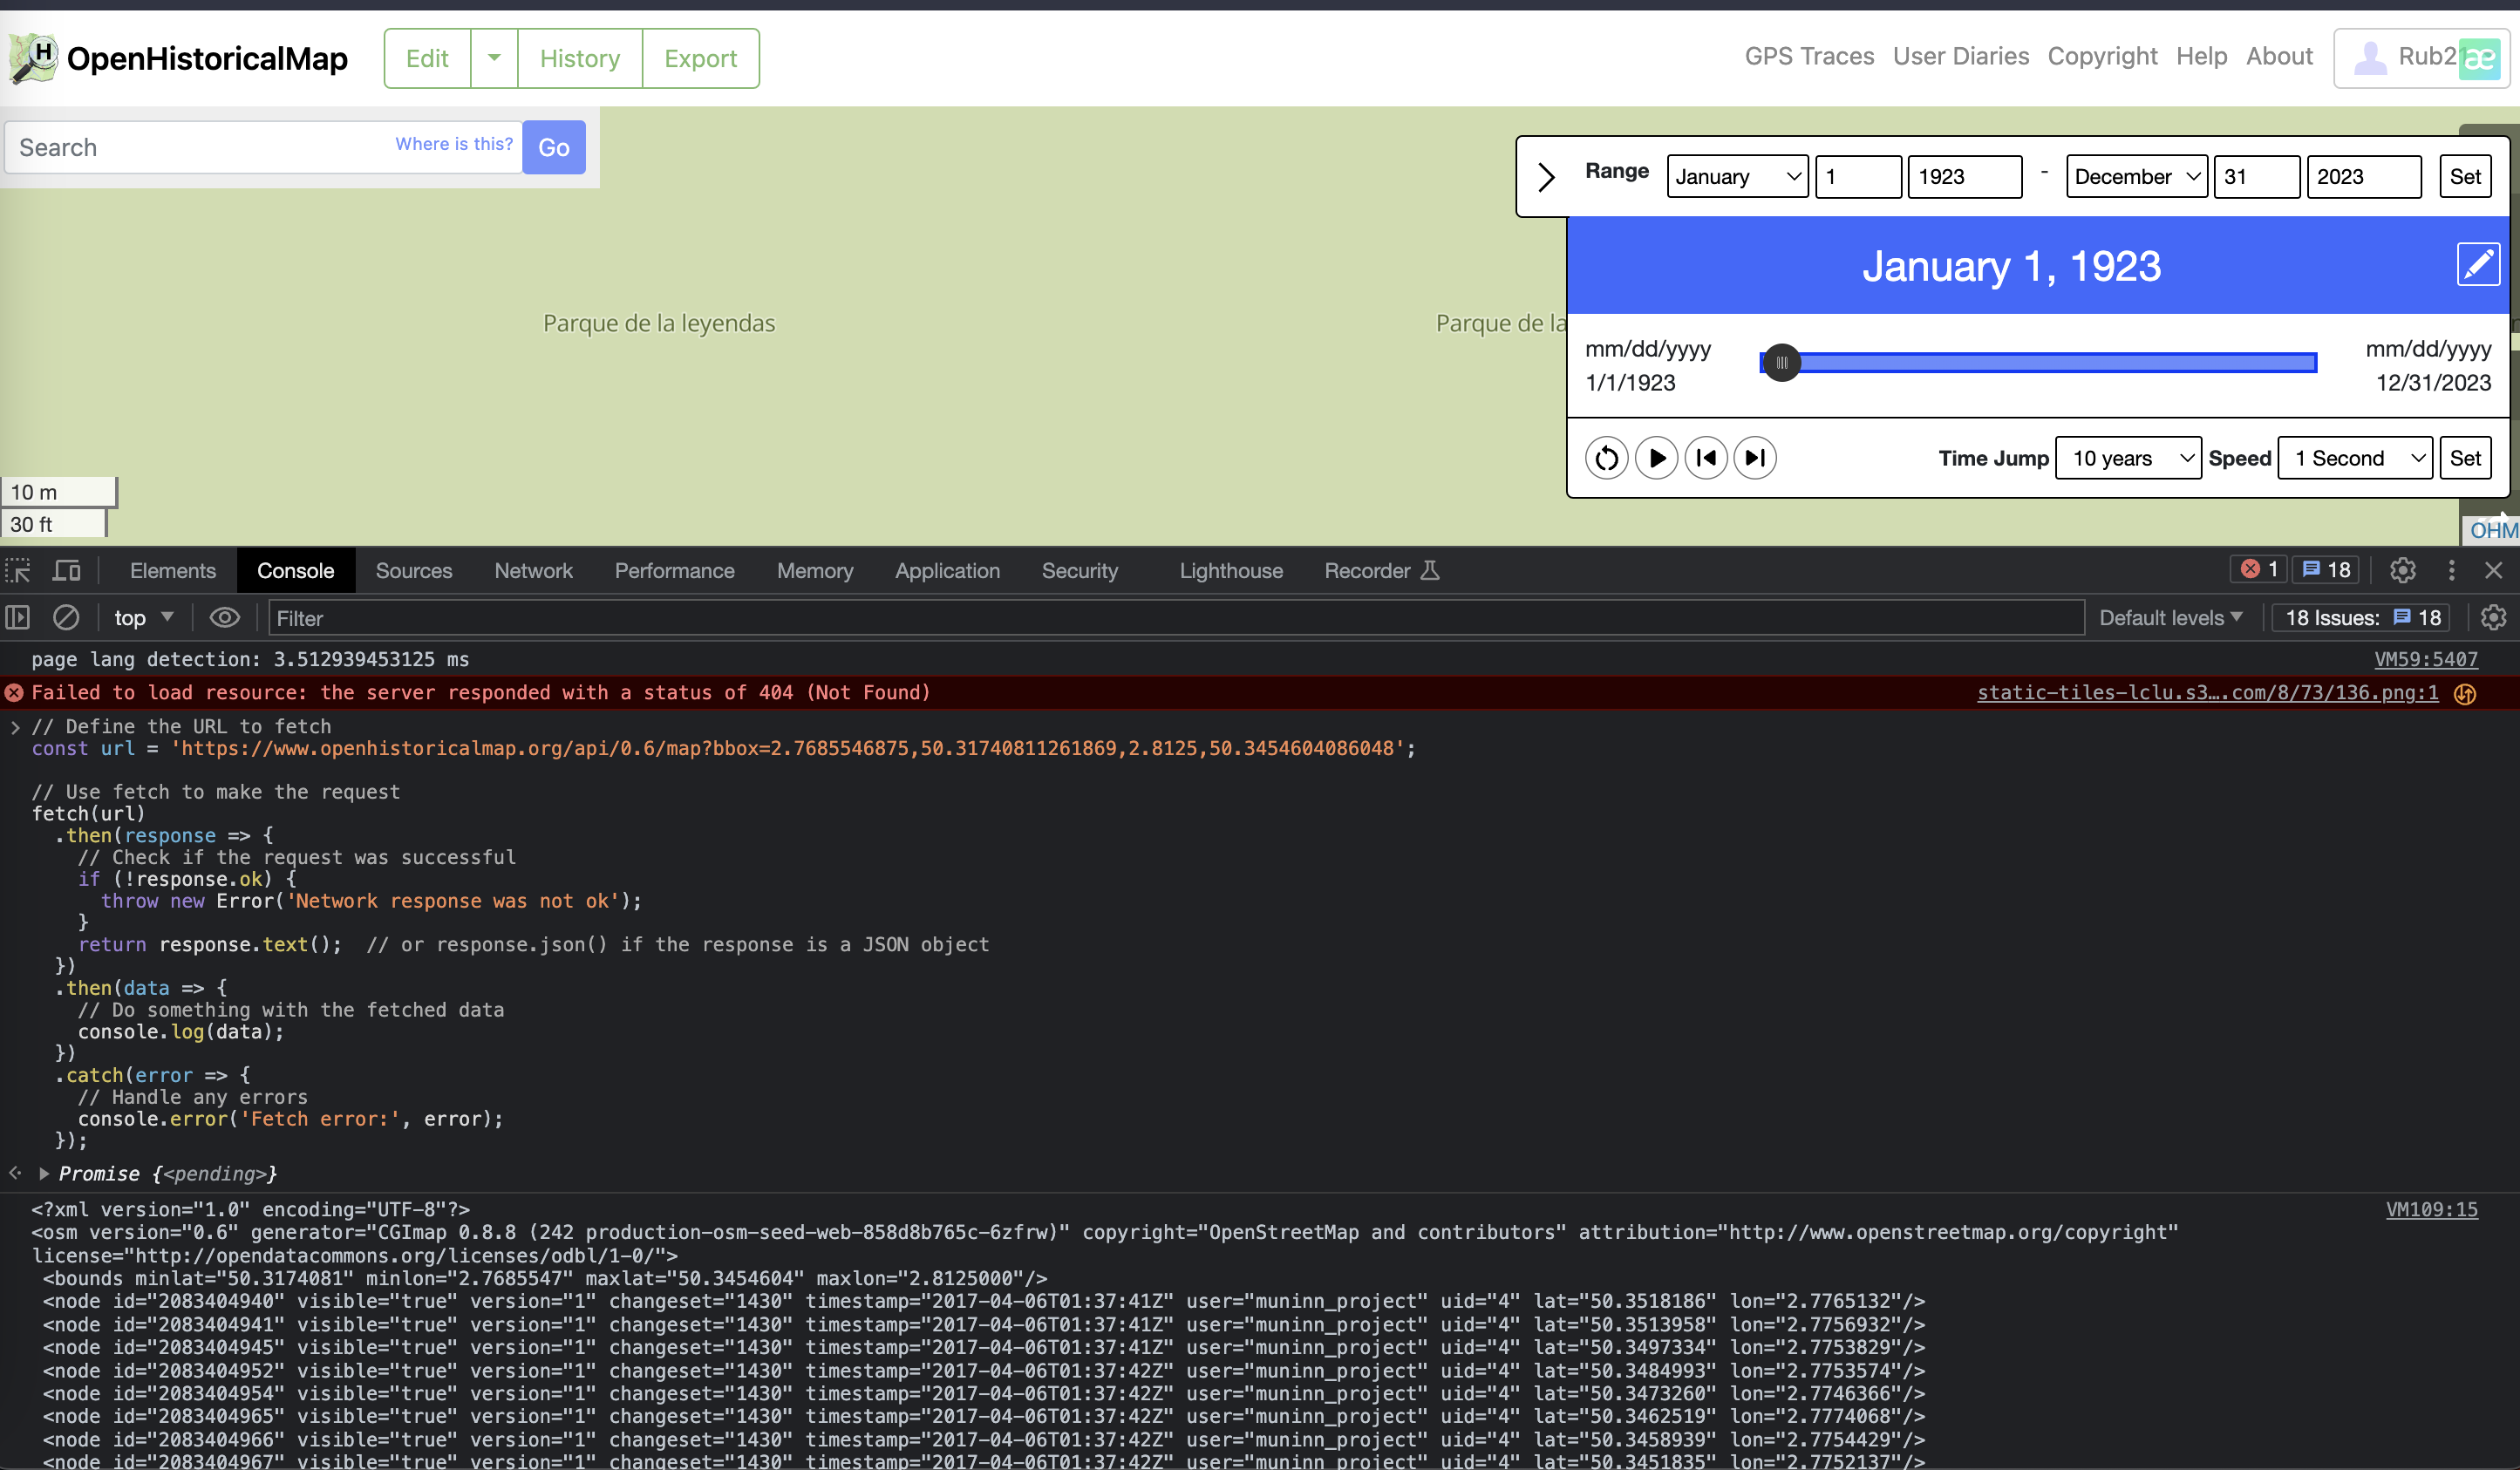Open console settings gear icon
Screen dimensions: 2520x1470
[x=2493, y=618]
